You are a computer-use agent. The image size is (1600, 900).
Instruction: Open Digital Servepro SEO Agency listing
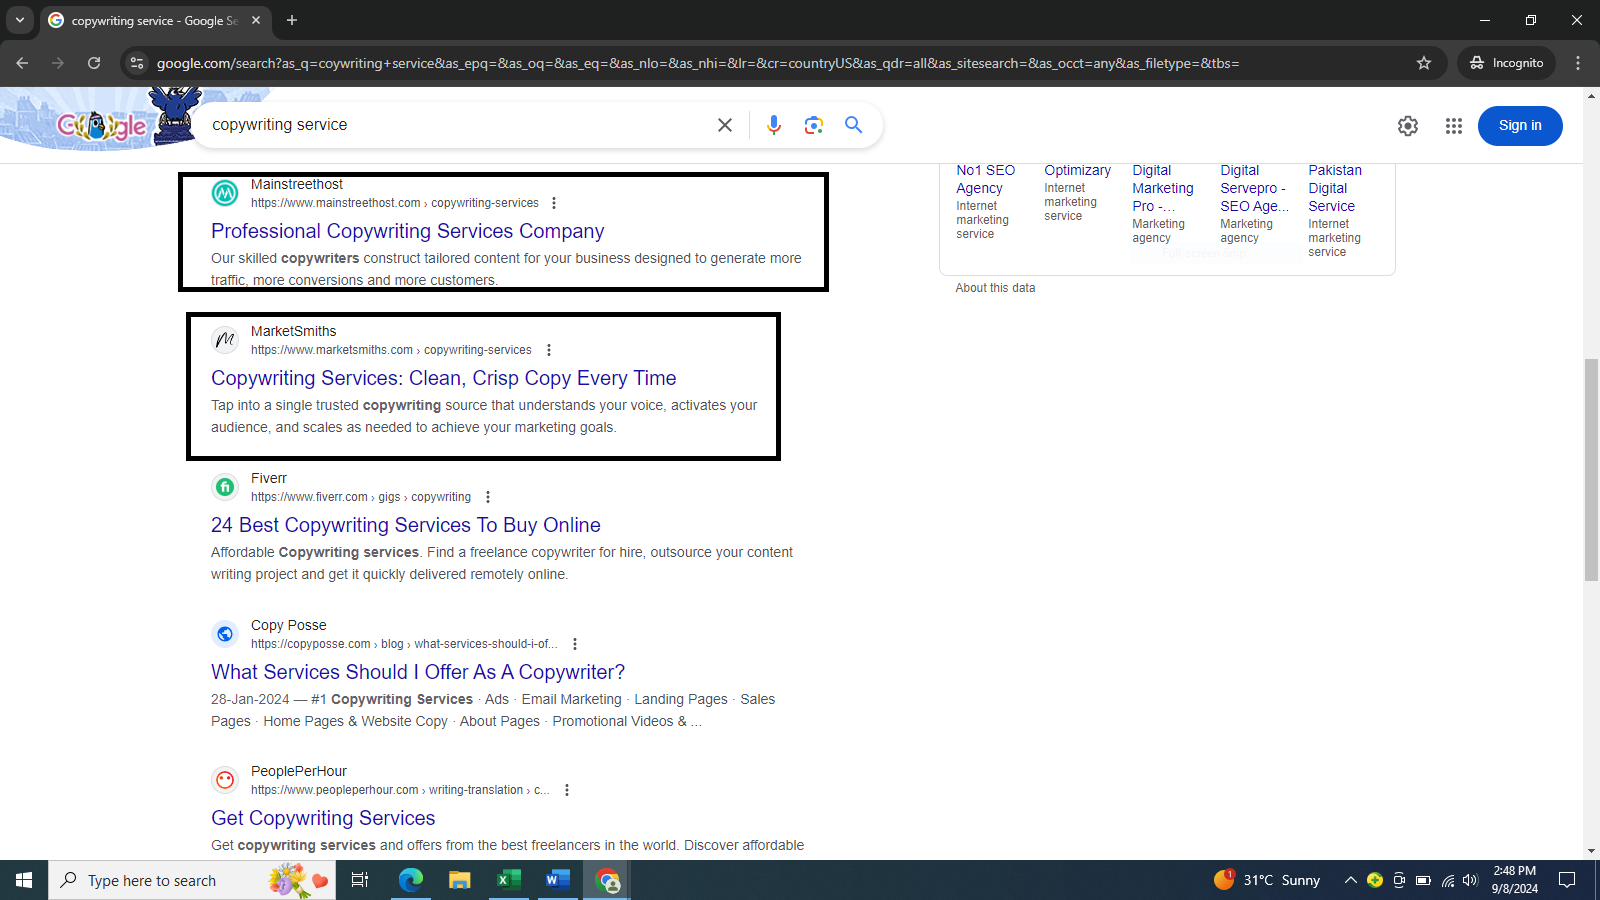click(x=1254, y=188)
